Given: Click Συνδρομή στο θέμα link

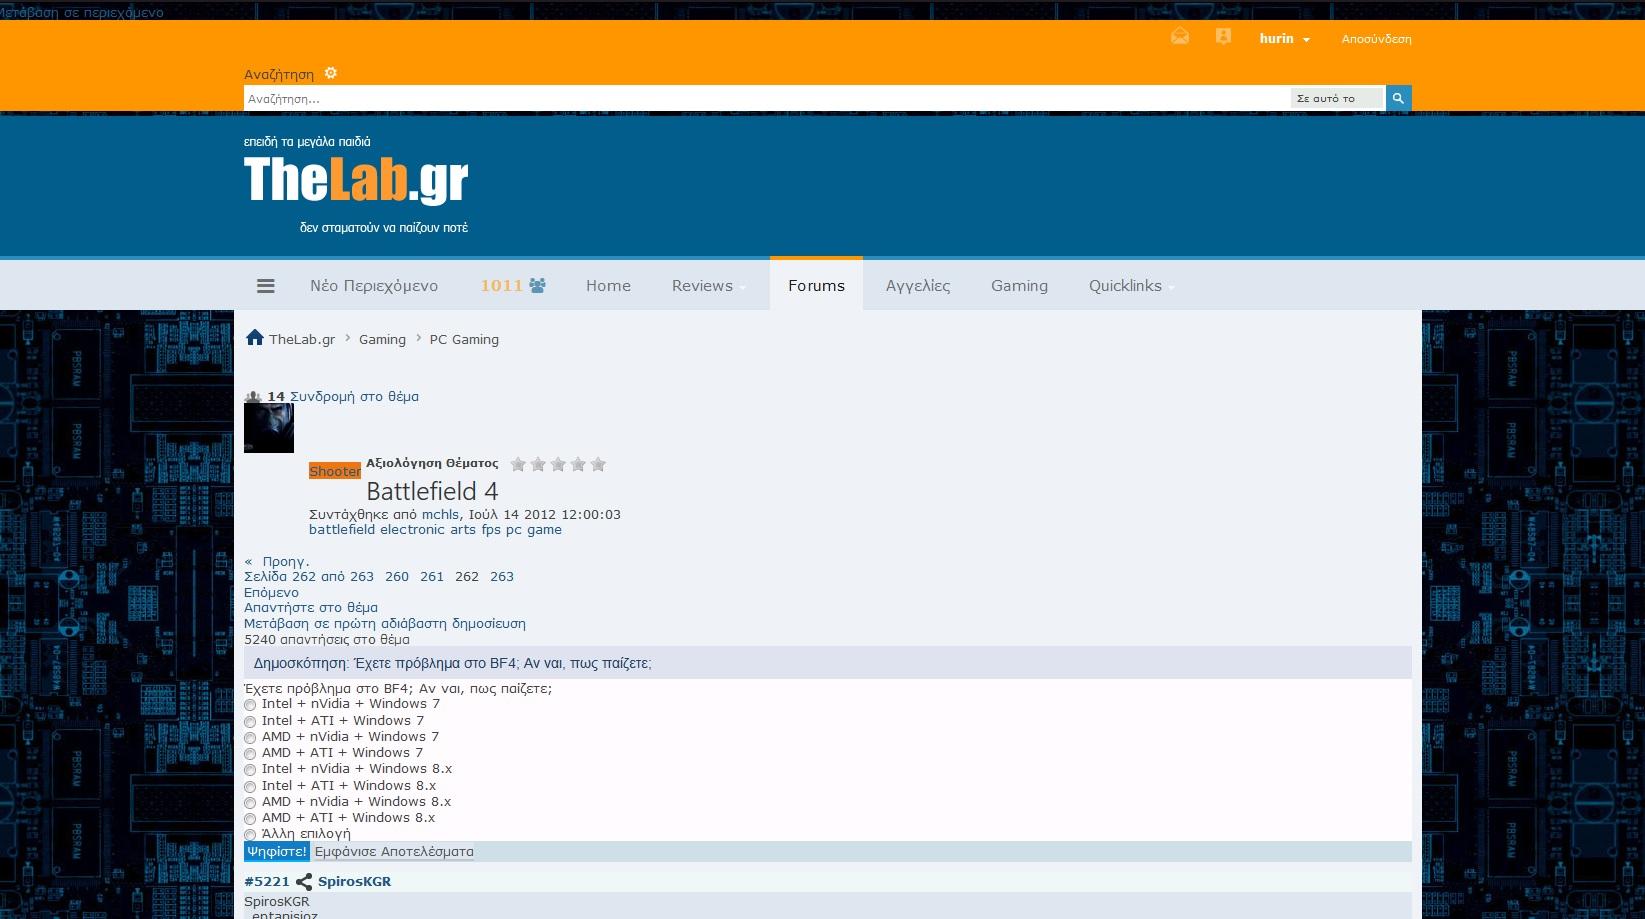Looking at the screenshot, I should pos(354,397).
